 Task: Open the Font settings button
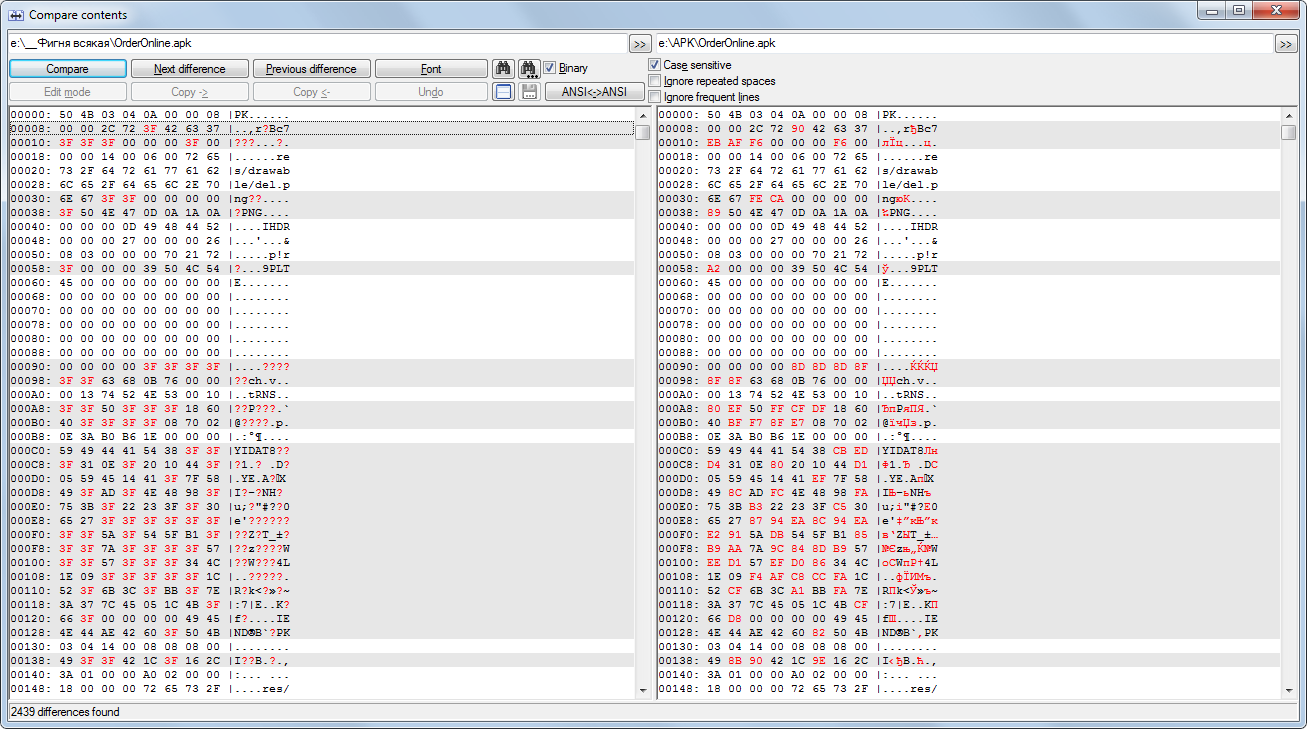coord(431,69)
